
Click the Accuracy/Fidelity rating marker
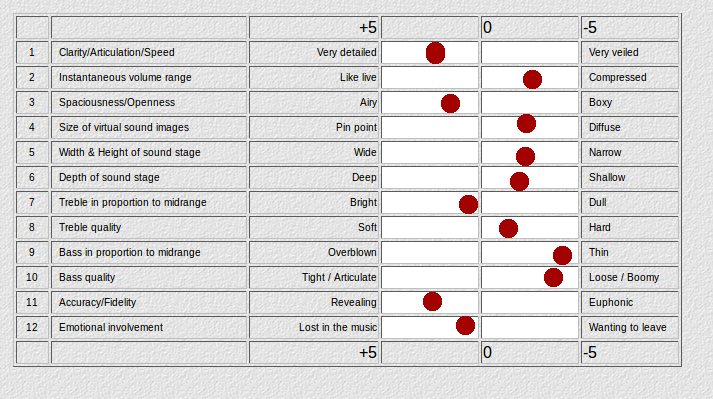point(432,301)
